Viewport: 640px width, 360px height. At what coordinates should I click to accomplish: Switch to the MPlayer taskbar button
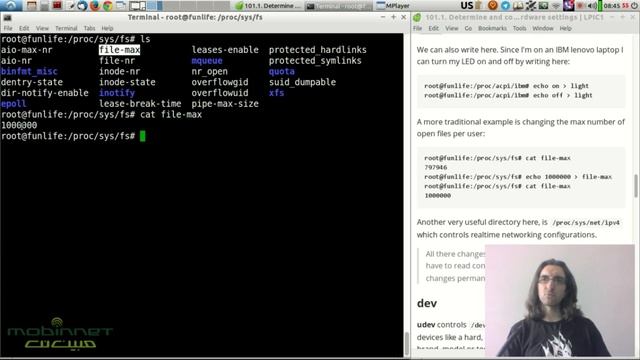coord(393,6)
